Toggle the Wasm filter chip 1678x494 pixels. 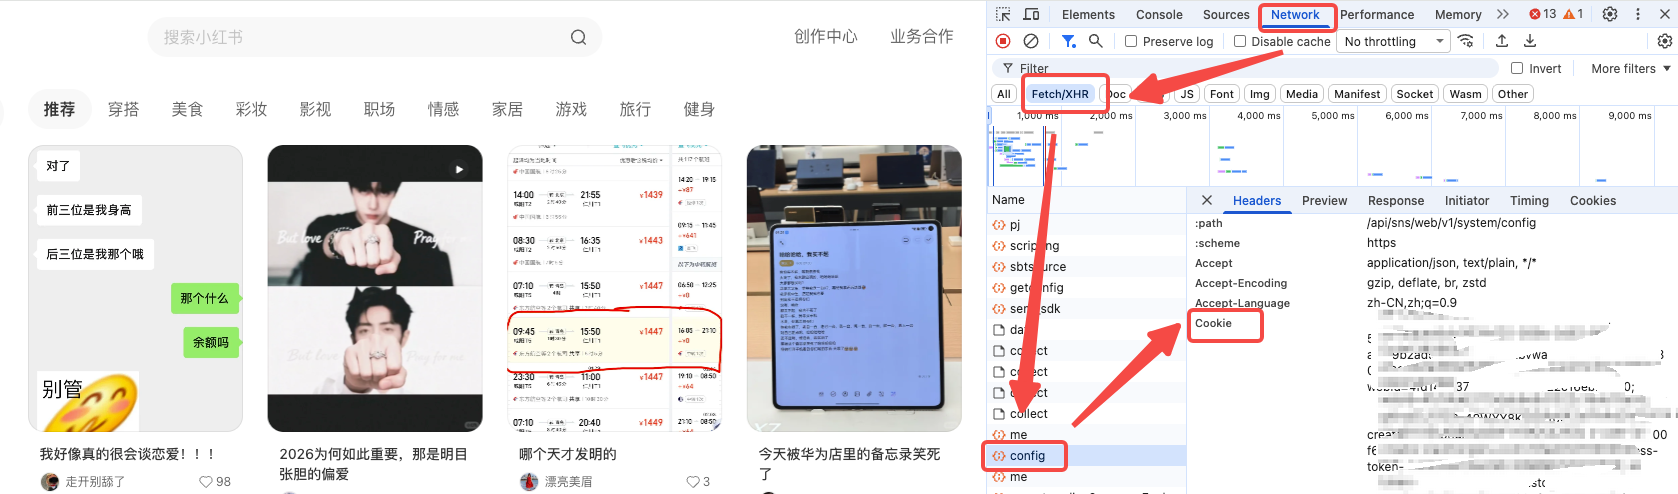[1466, 94]
